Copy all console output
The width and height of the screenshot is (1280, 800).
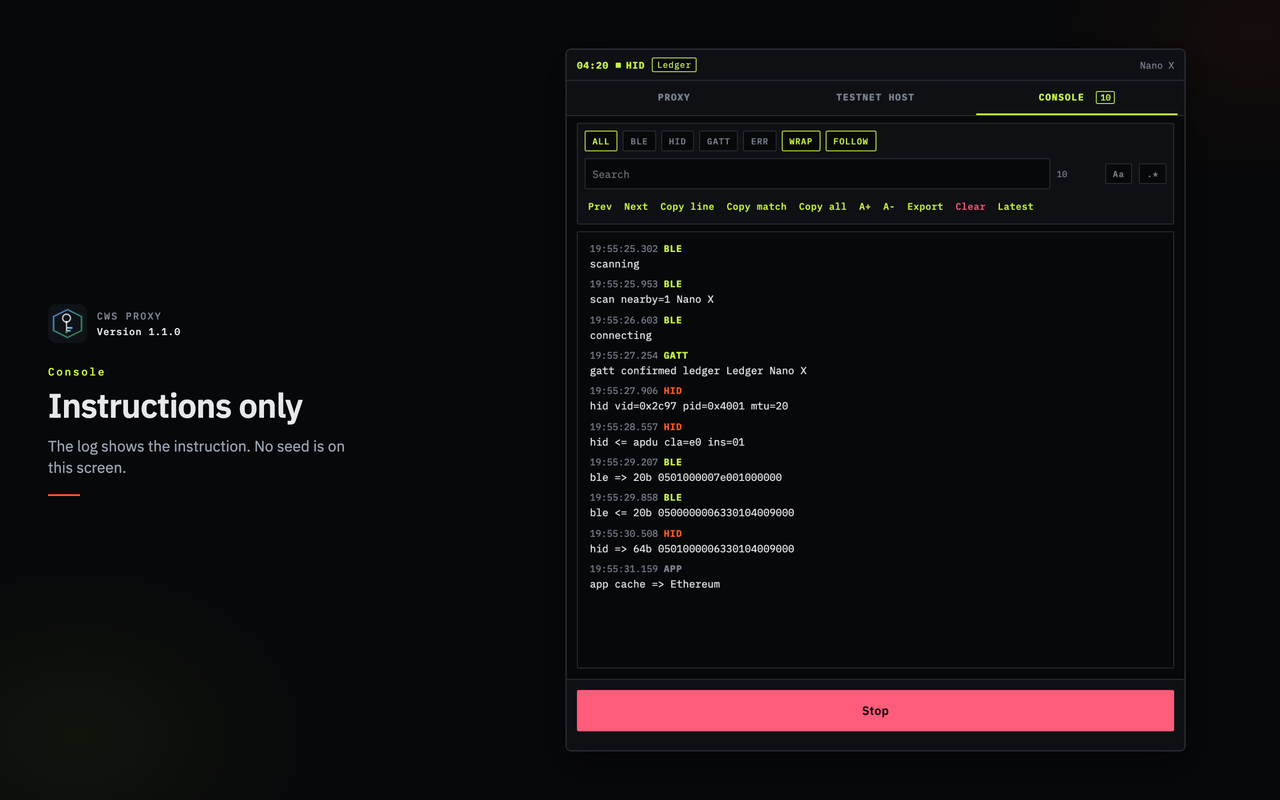(823, 207)
